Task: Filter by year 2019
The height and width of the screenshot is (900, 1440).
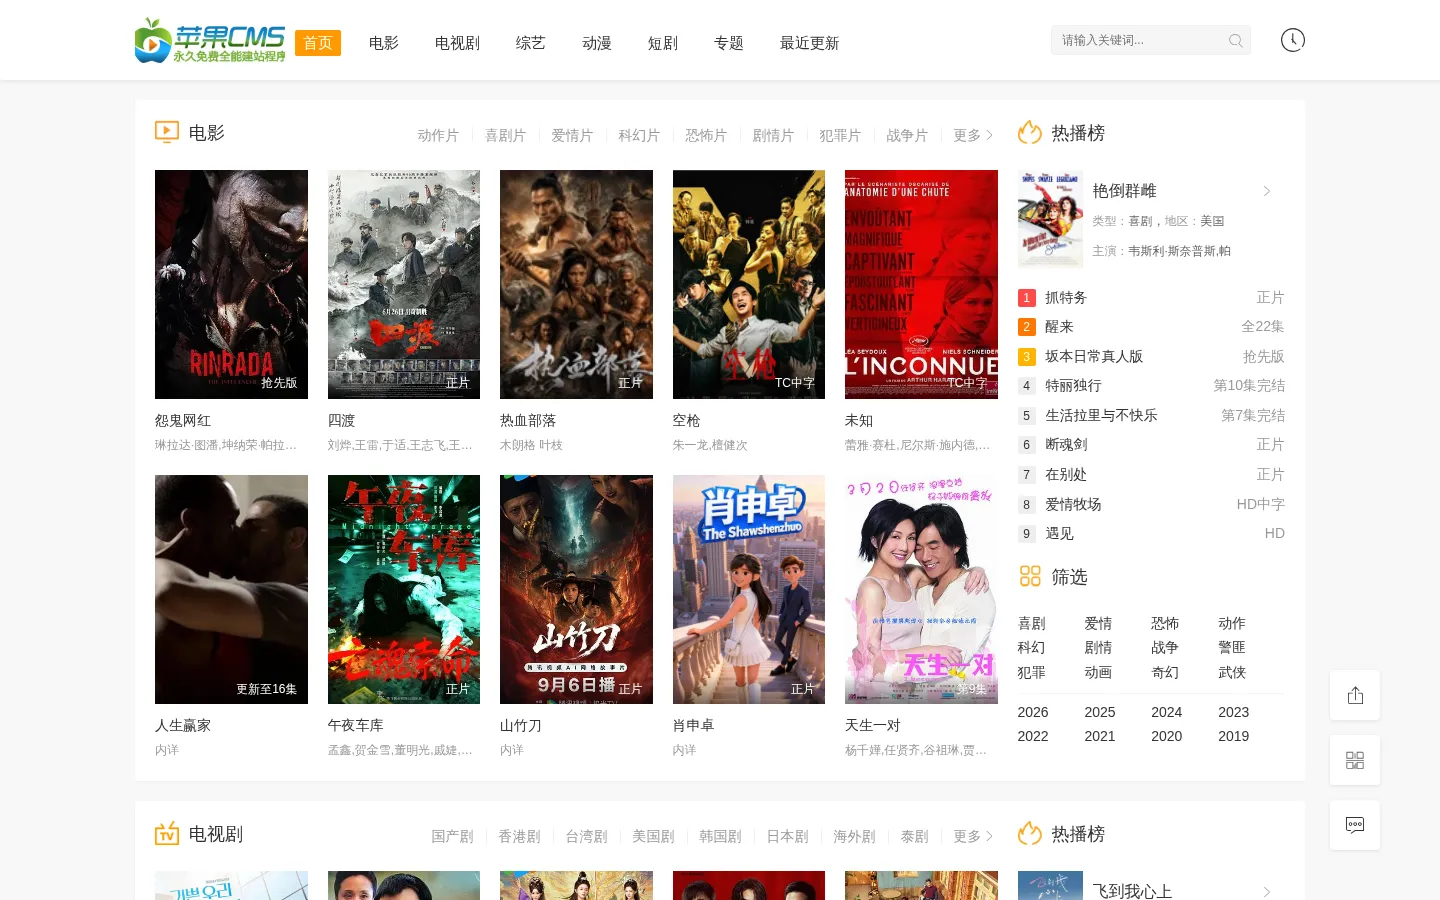Action: tap(1234, 736)
